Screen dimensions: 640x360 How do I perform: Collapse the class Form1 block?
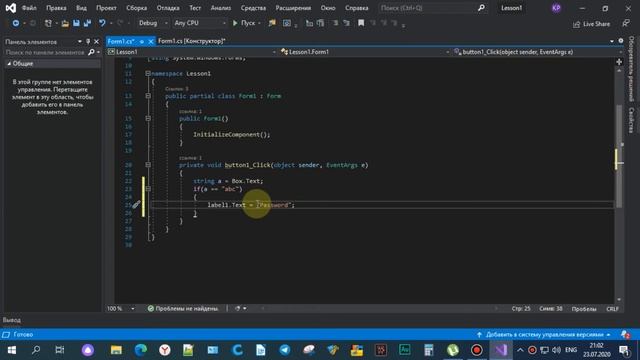click(x=148, y=96)
